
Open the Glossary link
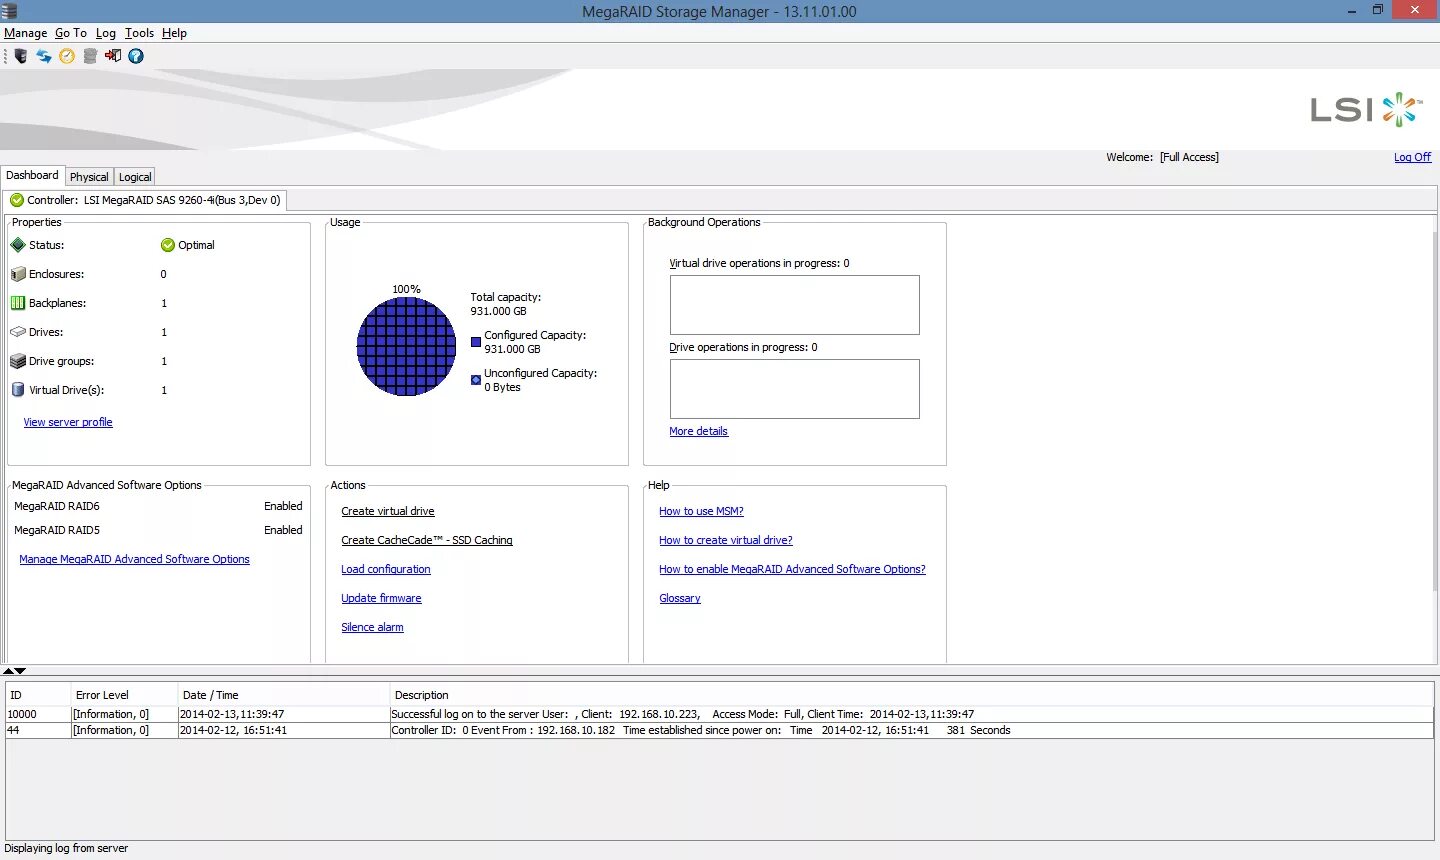pos(680,598)
